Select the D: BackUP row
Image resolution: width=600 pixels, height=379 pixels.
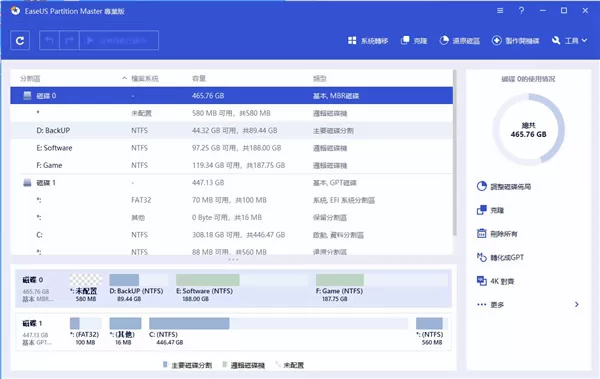pos(232,131)
